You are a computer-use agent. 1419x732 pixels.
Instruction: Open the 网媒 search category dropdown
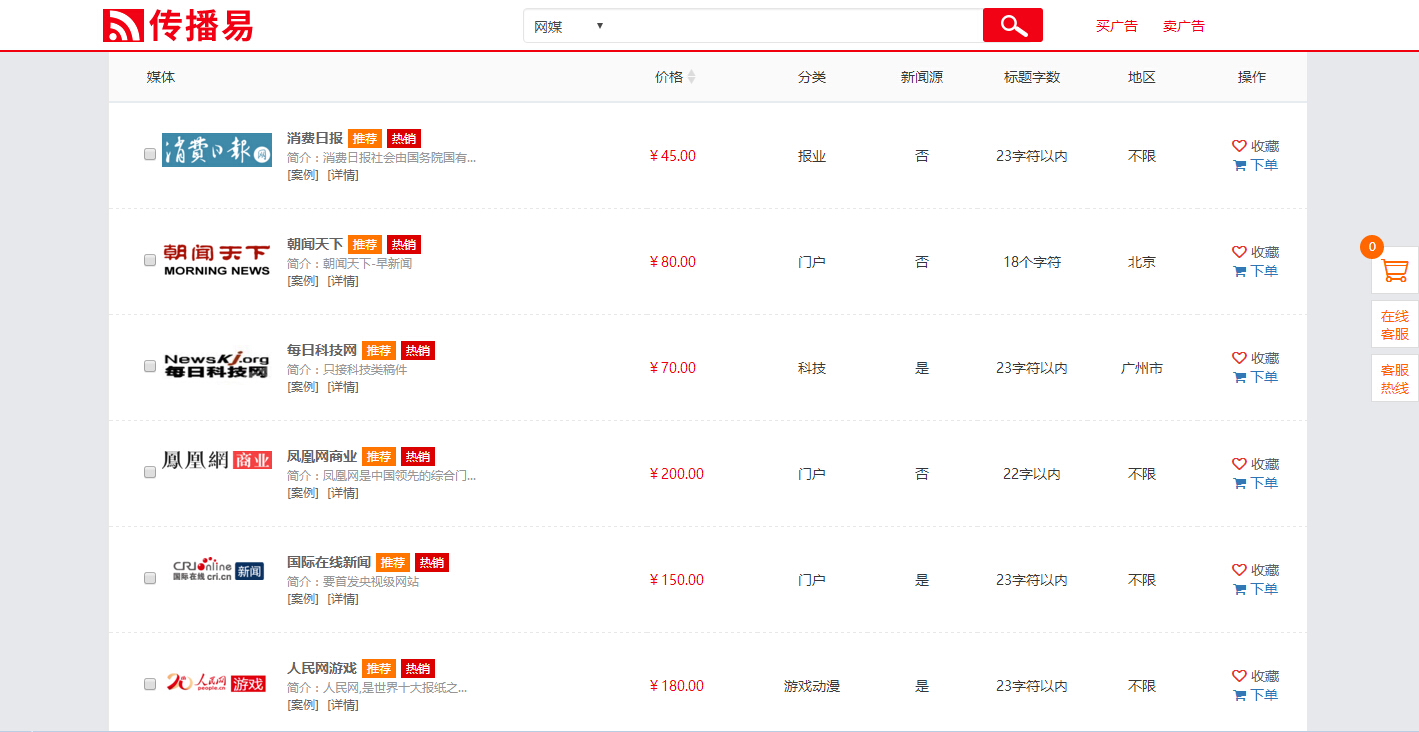568,26
